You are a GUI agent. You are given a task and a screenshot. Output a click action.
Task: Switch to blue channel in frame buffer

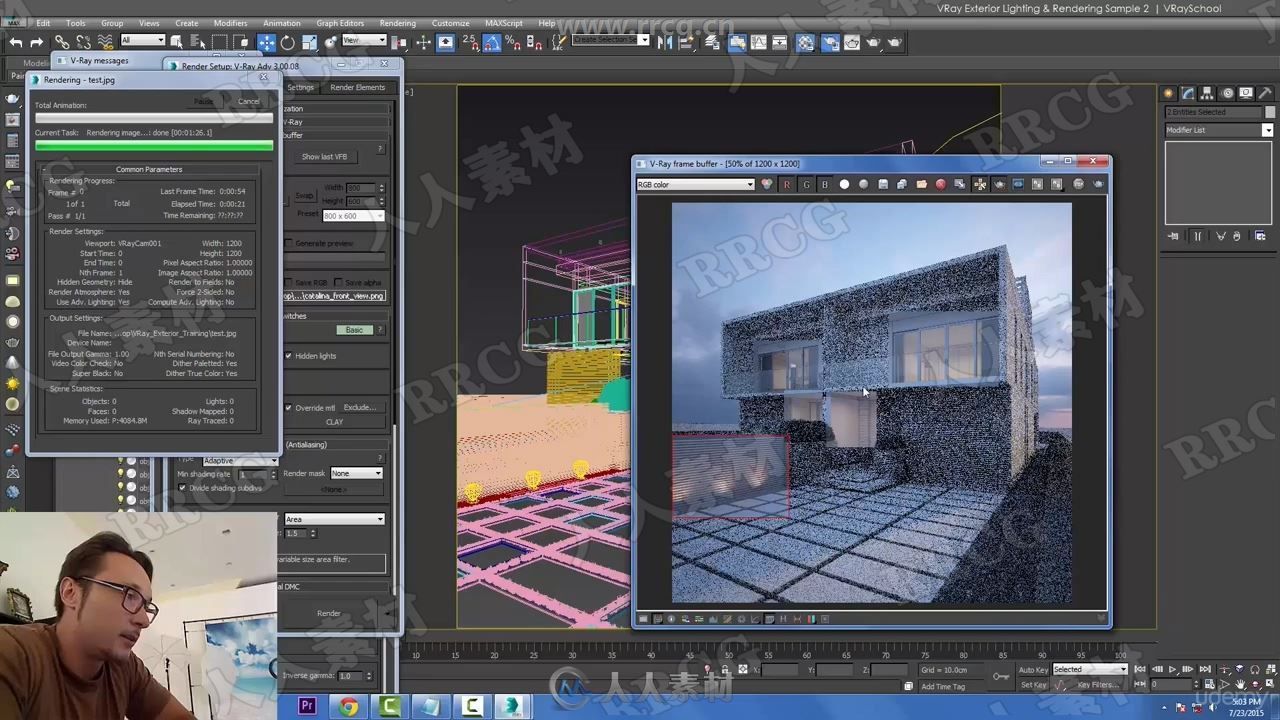824,184
